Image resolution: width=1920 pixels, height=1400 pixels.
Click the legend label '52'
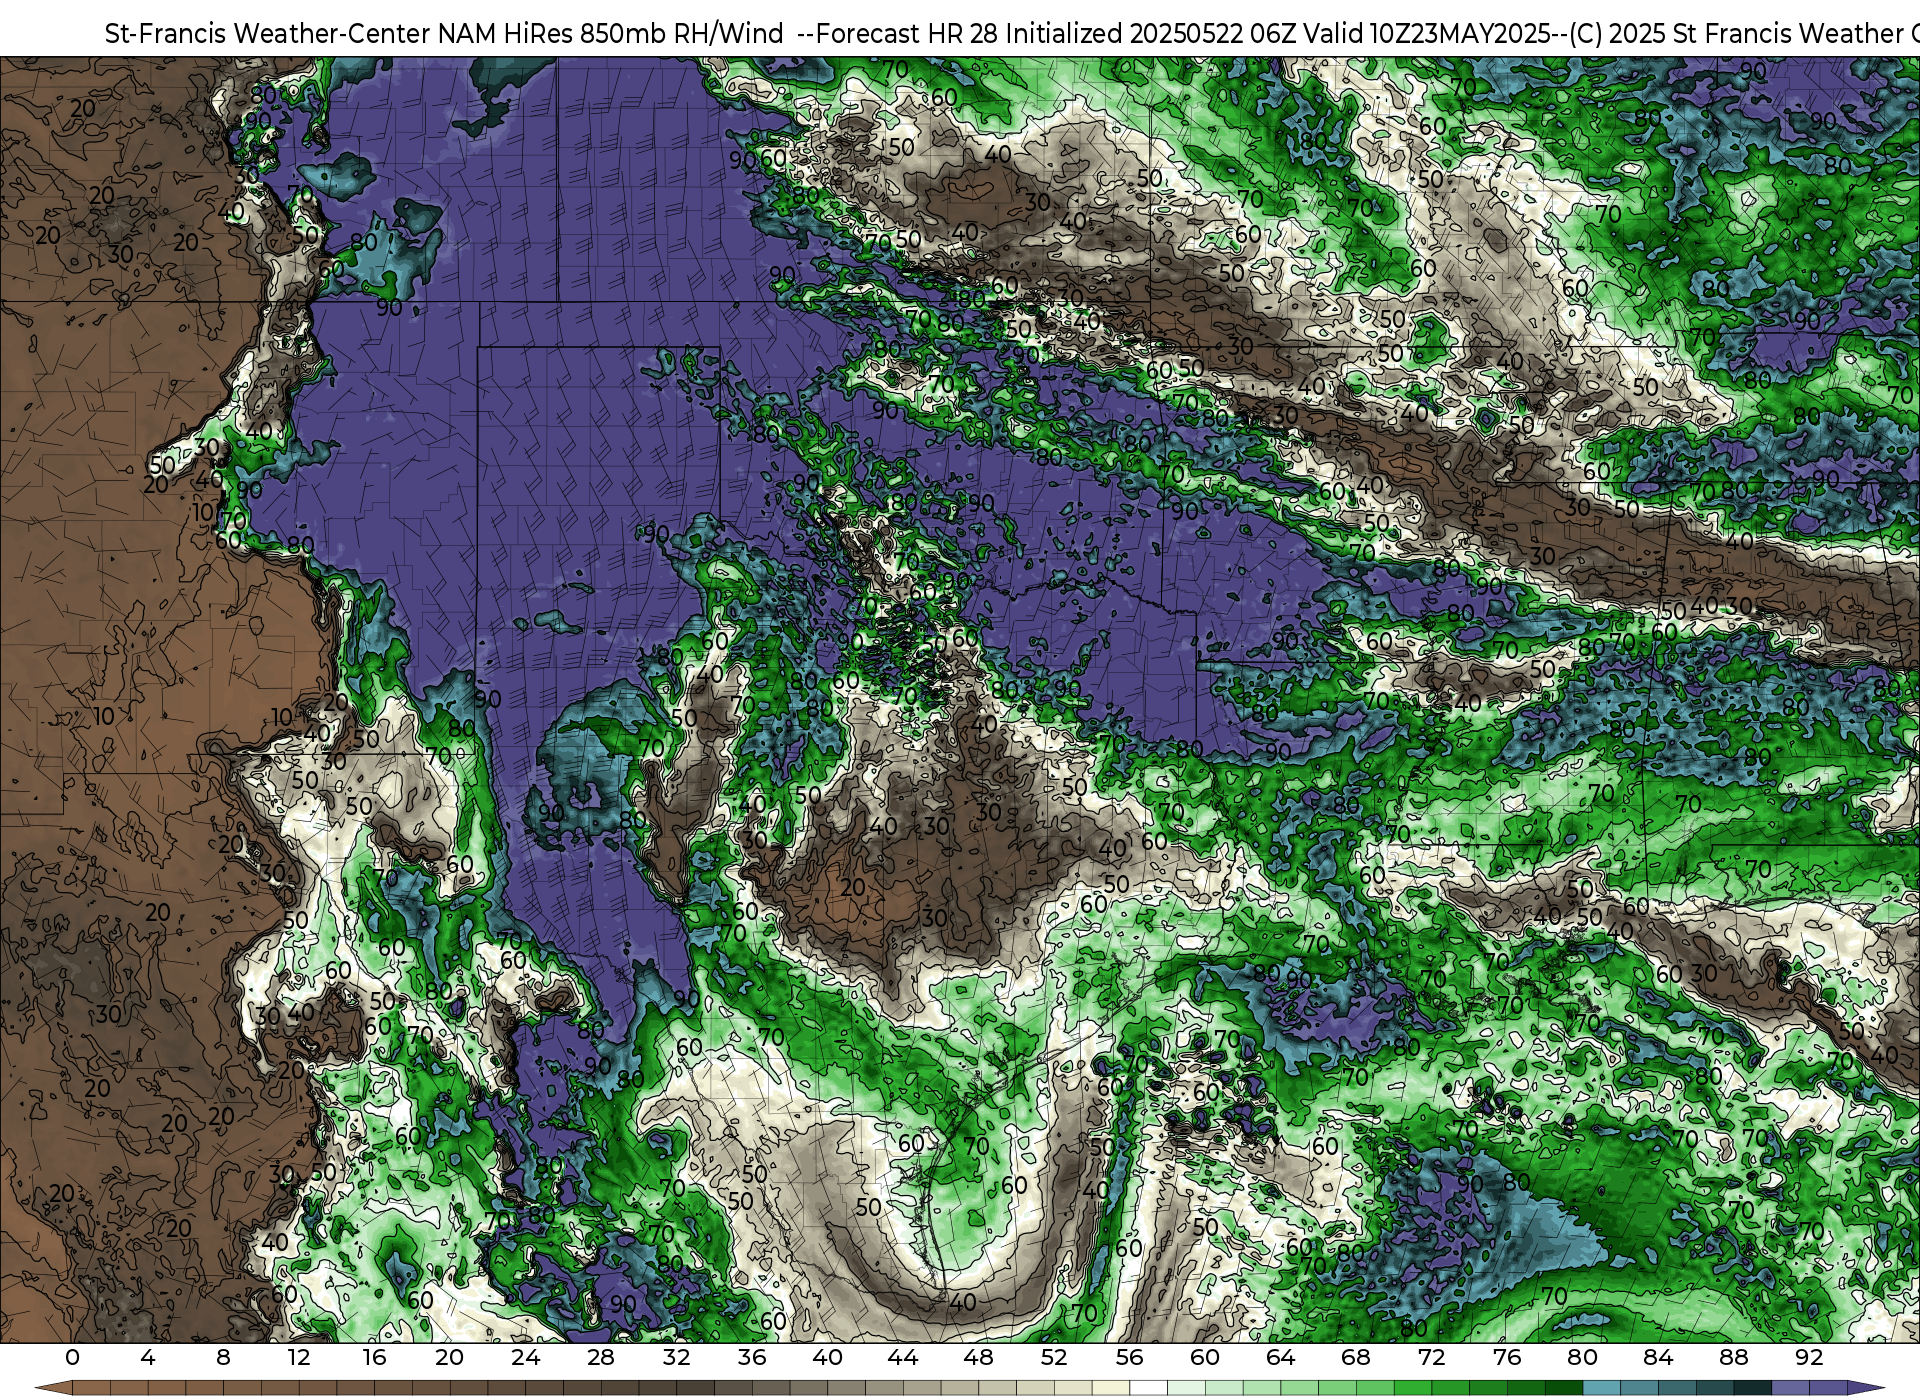coord(1054,1358)
